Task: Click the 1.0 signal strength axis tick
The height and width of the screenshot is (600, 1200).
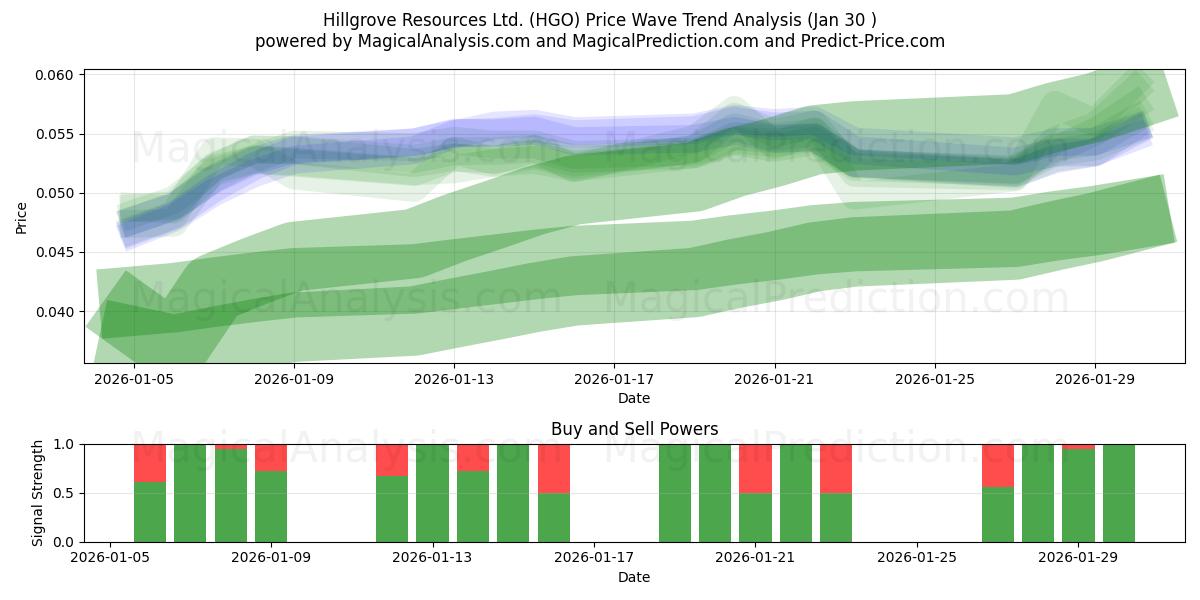Action: tap(65, 444)
